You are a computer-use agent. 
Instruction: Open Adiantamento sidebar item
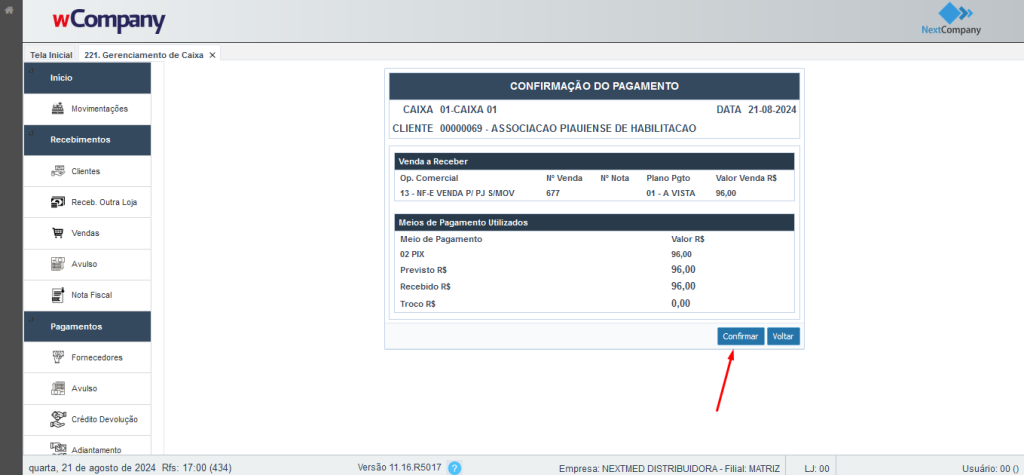coord(96,449)
